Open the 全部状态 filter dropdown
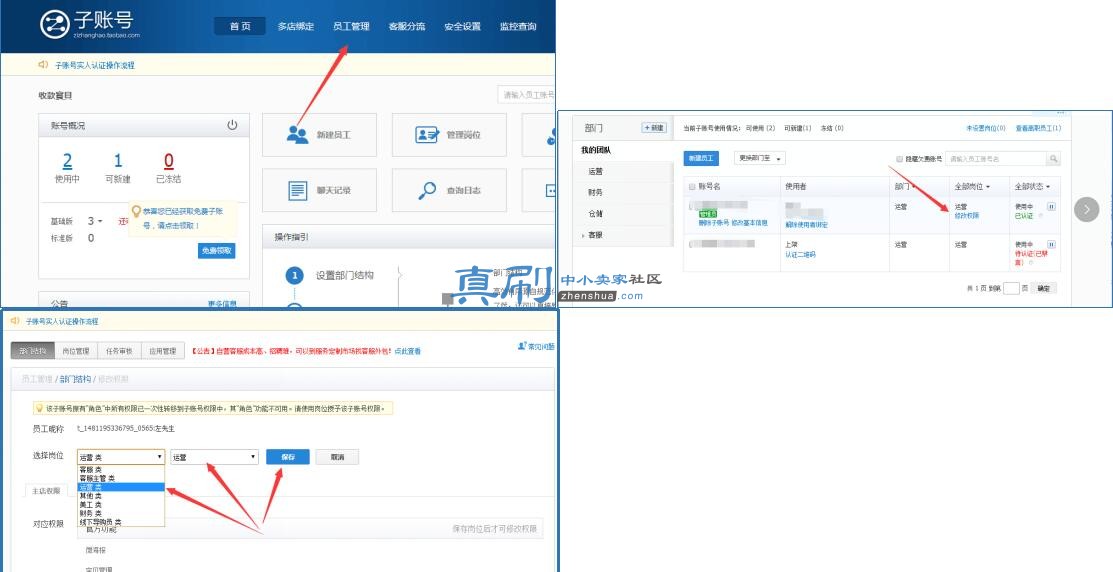This screenshot has width=1113, height=572. tap(1031, 187)
